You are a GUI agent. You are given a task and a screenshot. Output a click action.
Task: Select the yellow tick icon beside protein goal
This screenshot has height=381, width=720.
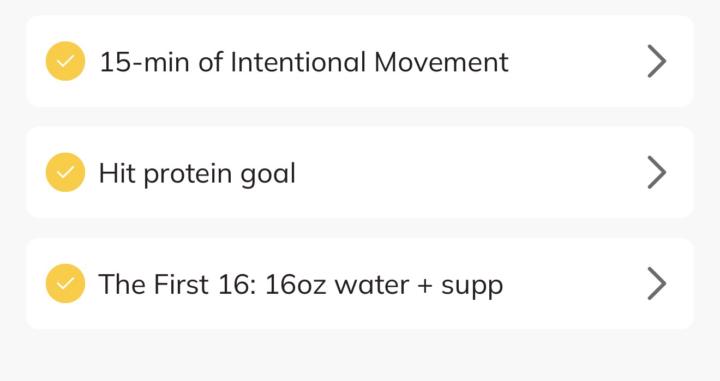pyautogui.click(x=65, y=172)
